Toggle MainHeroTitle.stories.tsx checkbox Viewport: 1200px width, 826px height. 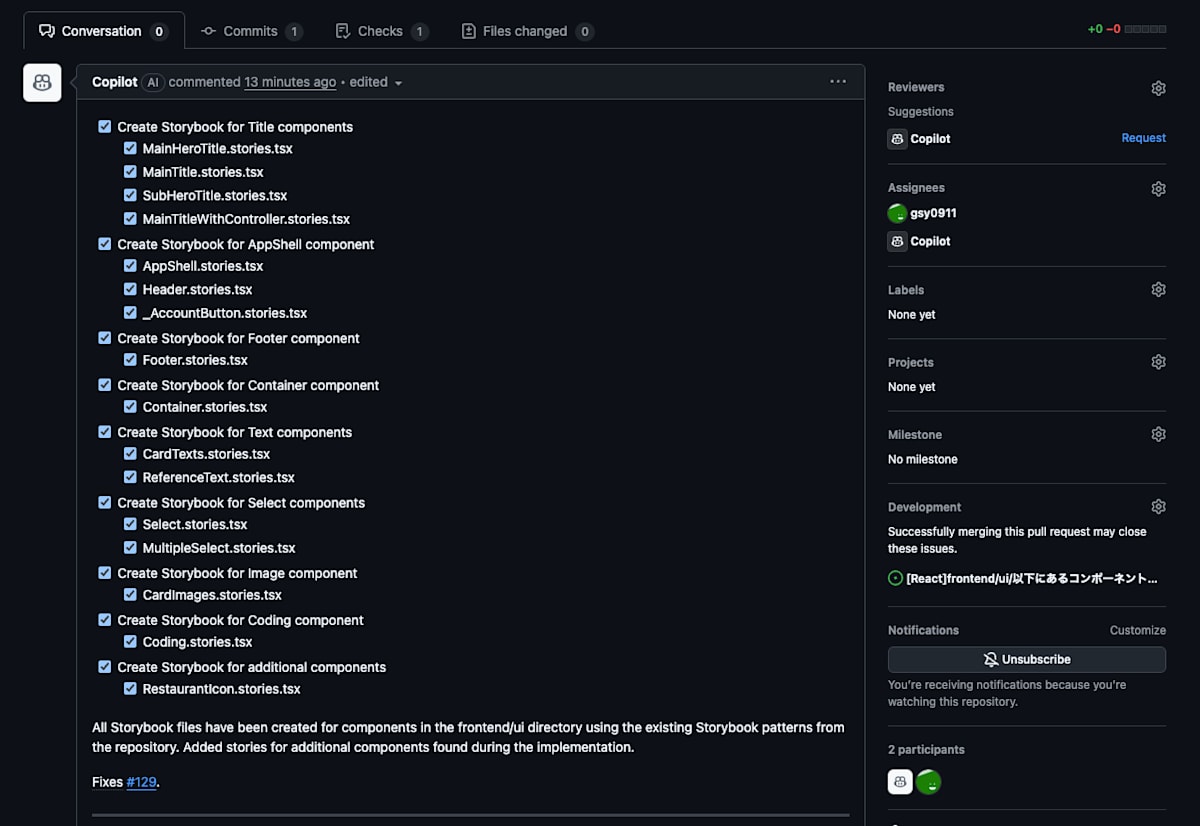(x=130, y=148)
